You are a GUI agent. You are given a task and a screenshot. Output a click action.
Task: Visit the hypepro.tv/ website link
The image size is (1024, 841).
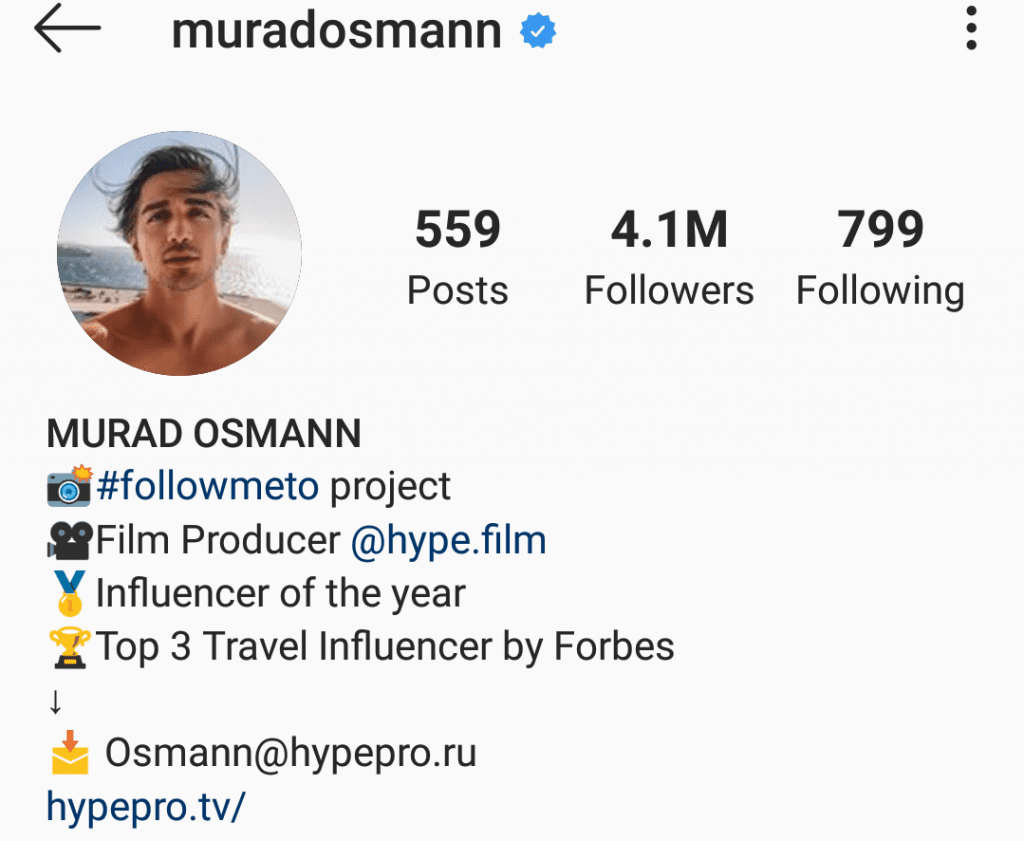click(146, 806)
